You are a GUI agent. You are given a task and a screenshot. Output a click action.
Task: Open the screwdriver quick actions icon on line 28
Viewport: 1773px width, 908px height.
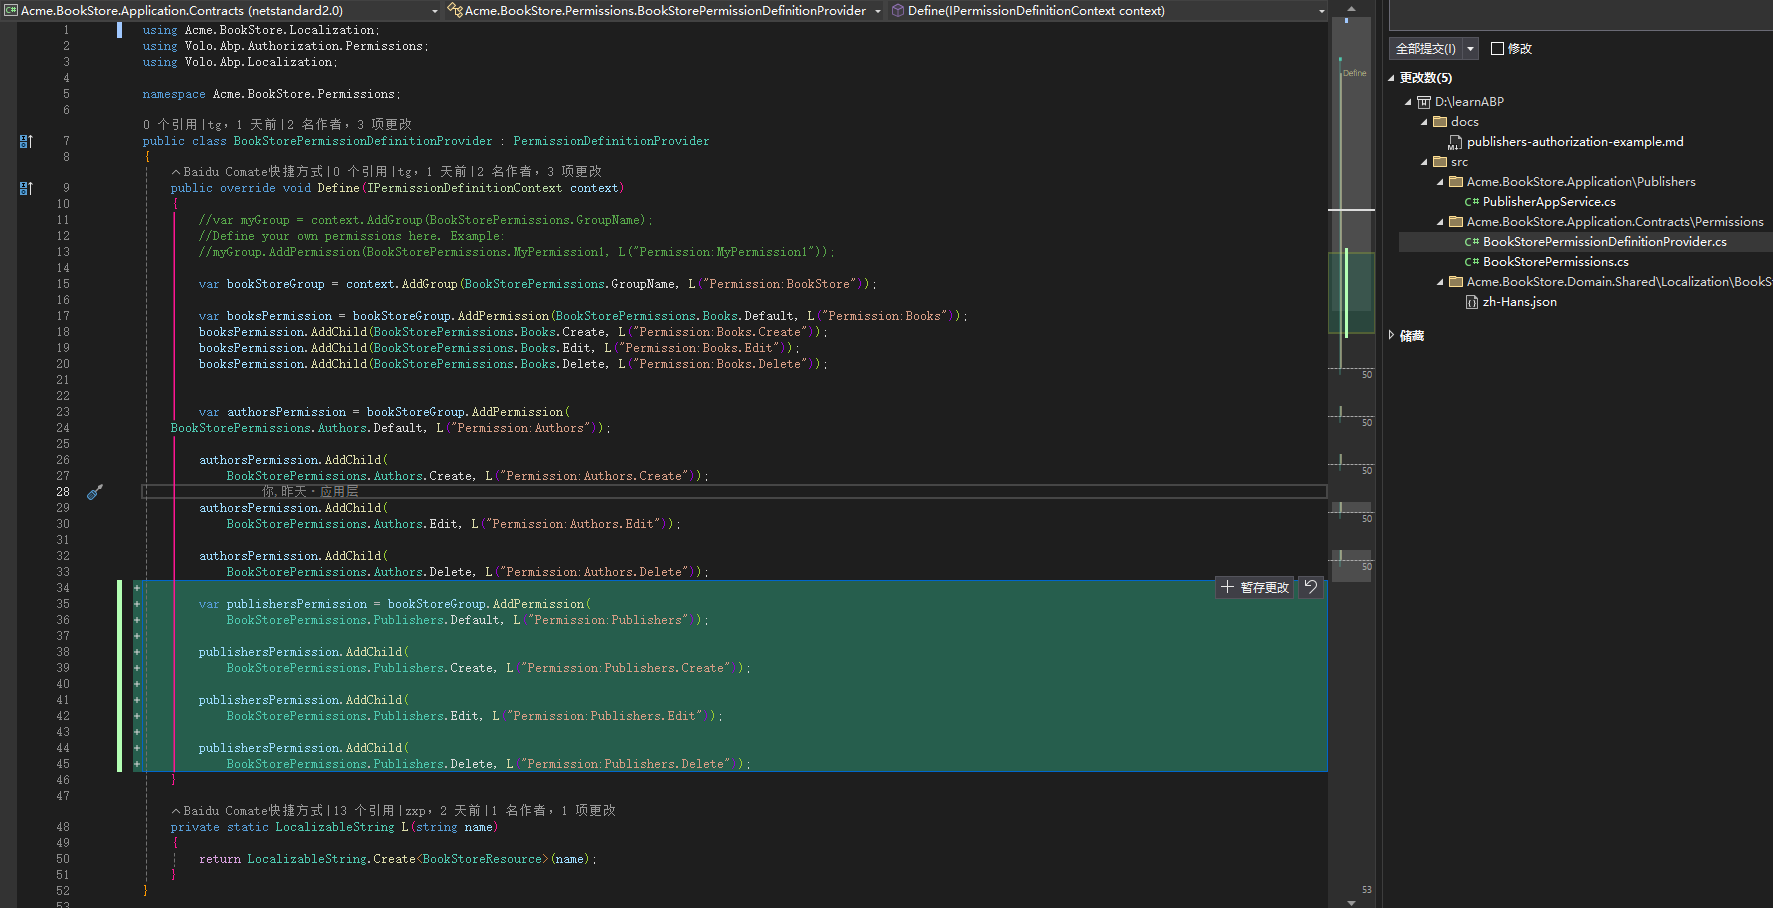tap(95, 492)
